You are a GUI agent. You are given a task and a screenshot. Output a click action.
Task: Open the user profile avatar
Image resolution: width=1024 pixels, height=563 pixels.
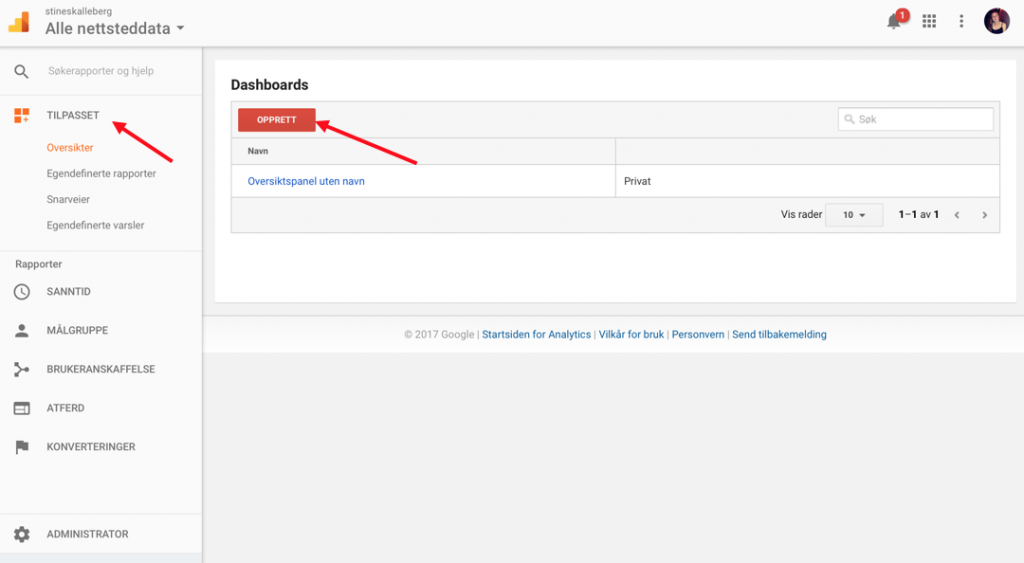pos(997,22)
